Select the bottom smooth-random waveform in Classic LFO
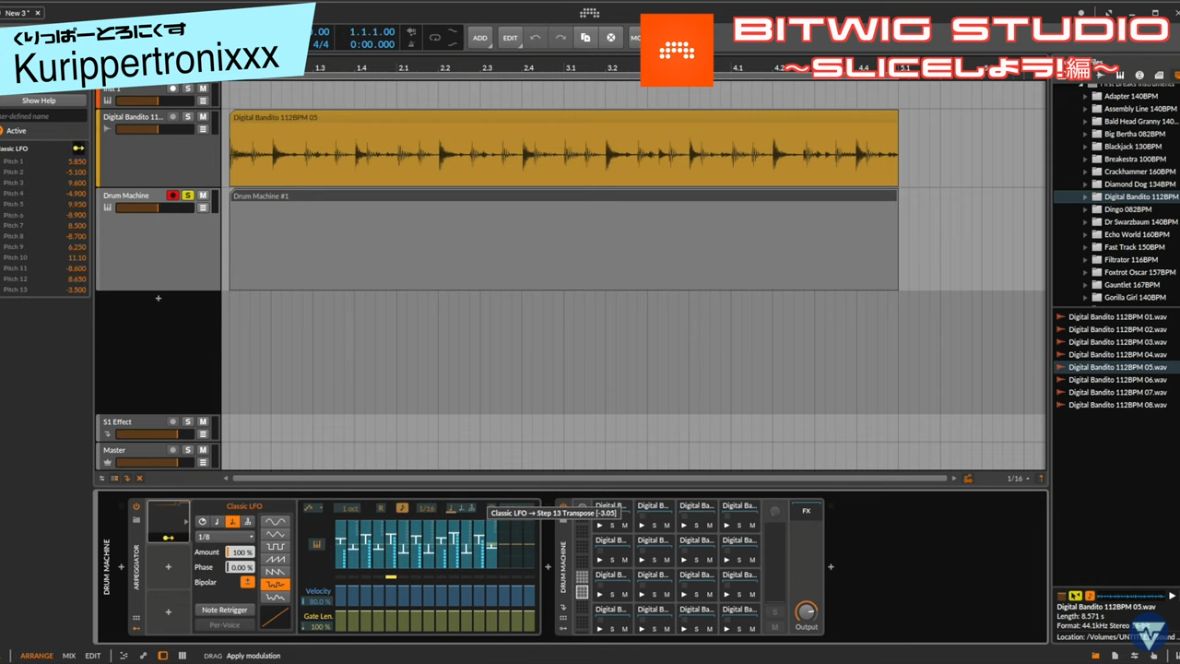This screenshot has height=664, width=1180. [x=275, y=598]
